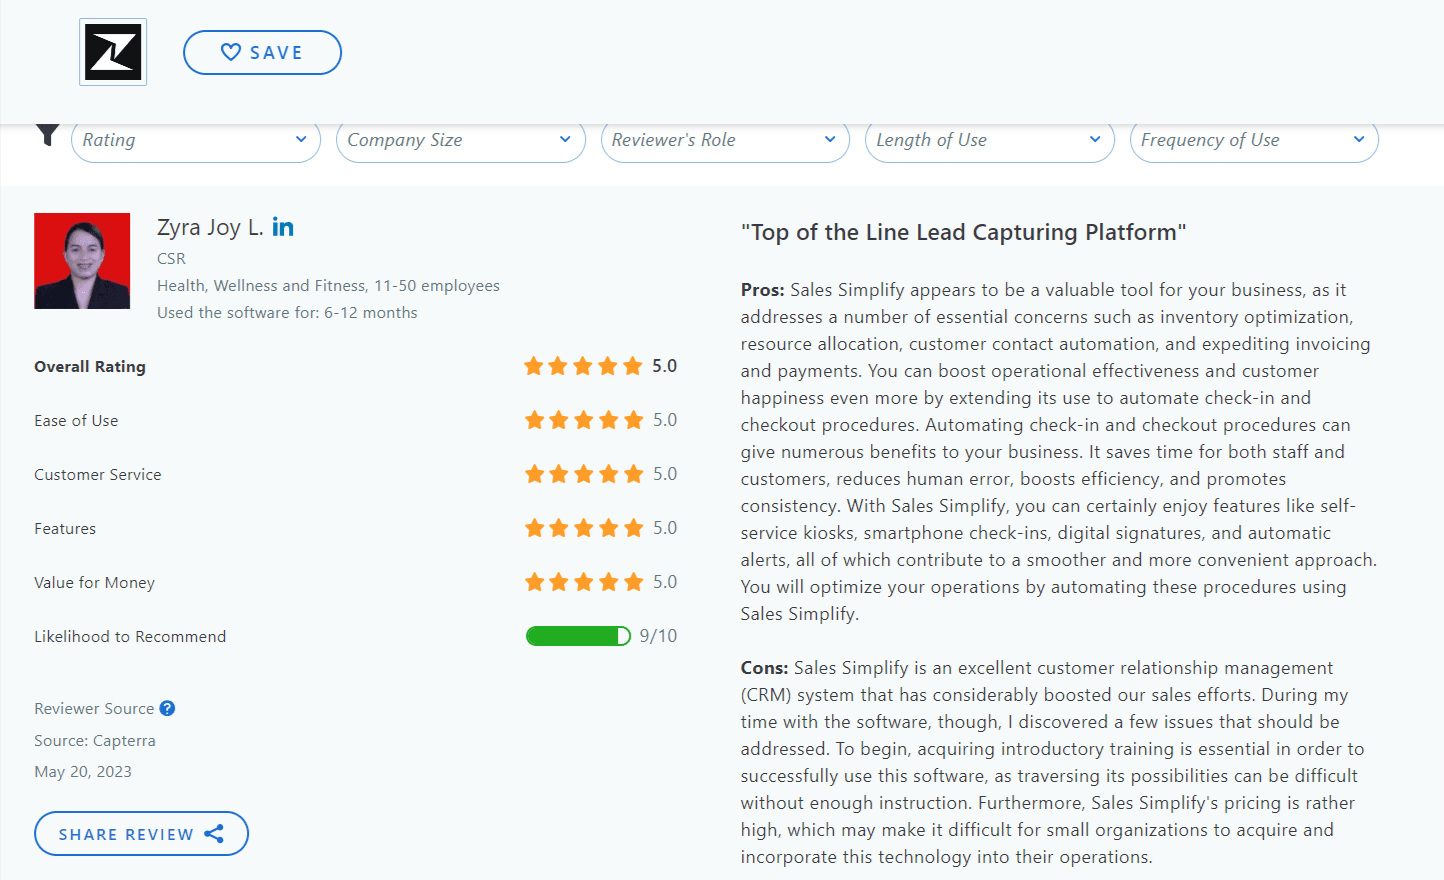The image size is (1444, 880).
Task: Click the Likelihood to Recommend progress bar
Action: tap(578, 635)
